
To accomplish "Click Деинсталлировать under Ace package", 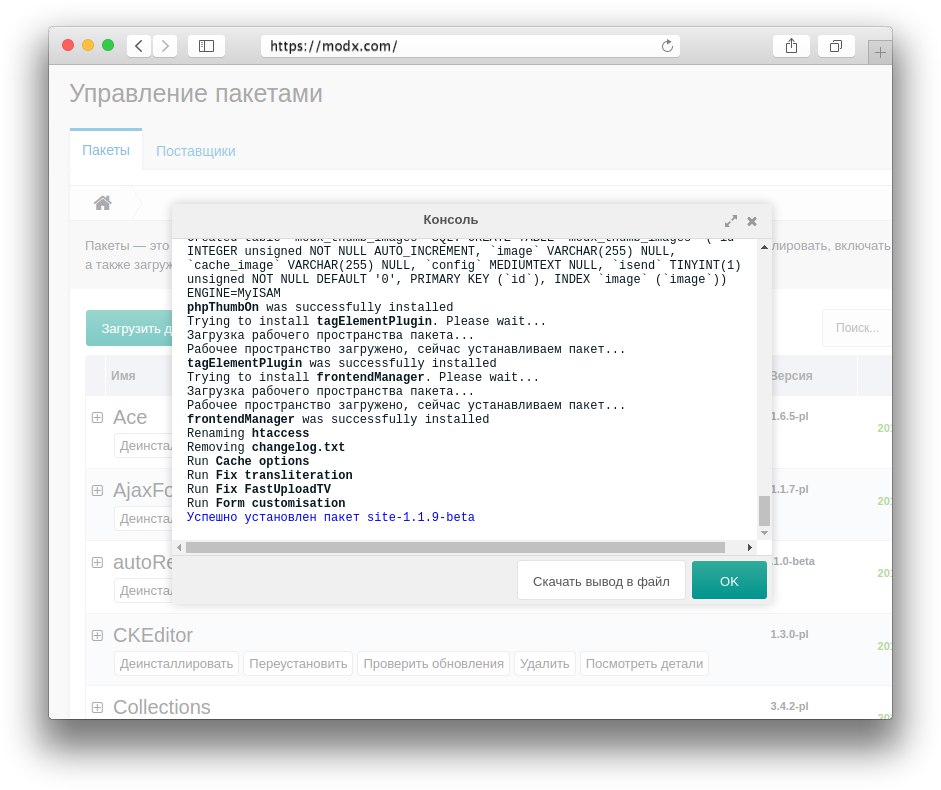I will click(x=144, y=445).
